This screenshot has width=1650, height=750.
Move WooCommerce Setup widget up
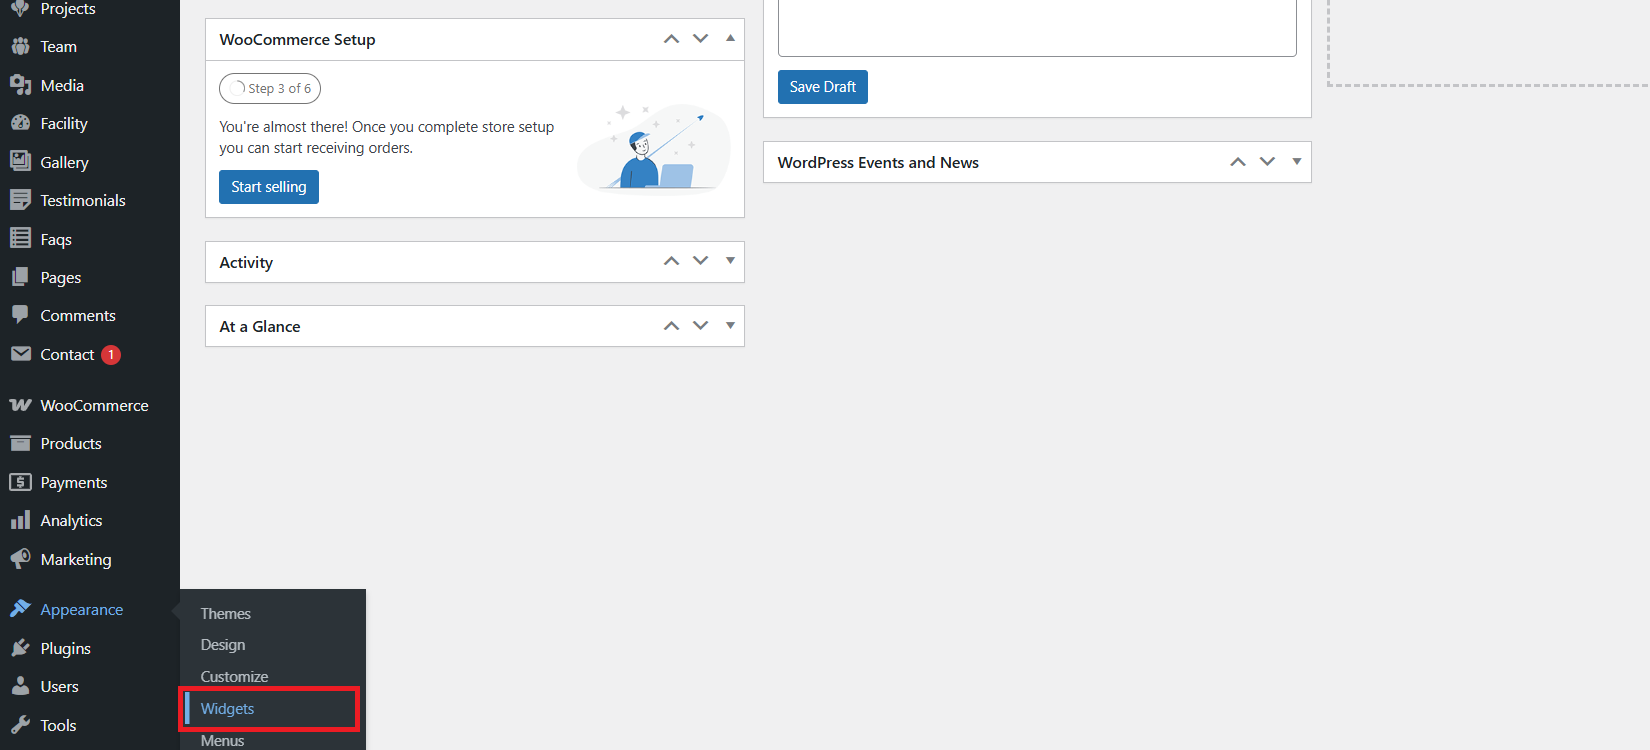coord(671,39)
